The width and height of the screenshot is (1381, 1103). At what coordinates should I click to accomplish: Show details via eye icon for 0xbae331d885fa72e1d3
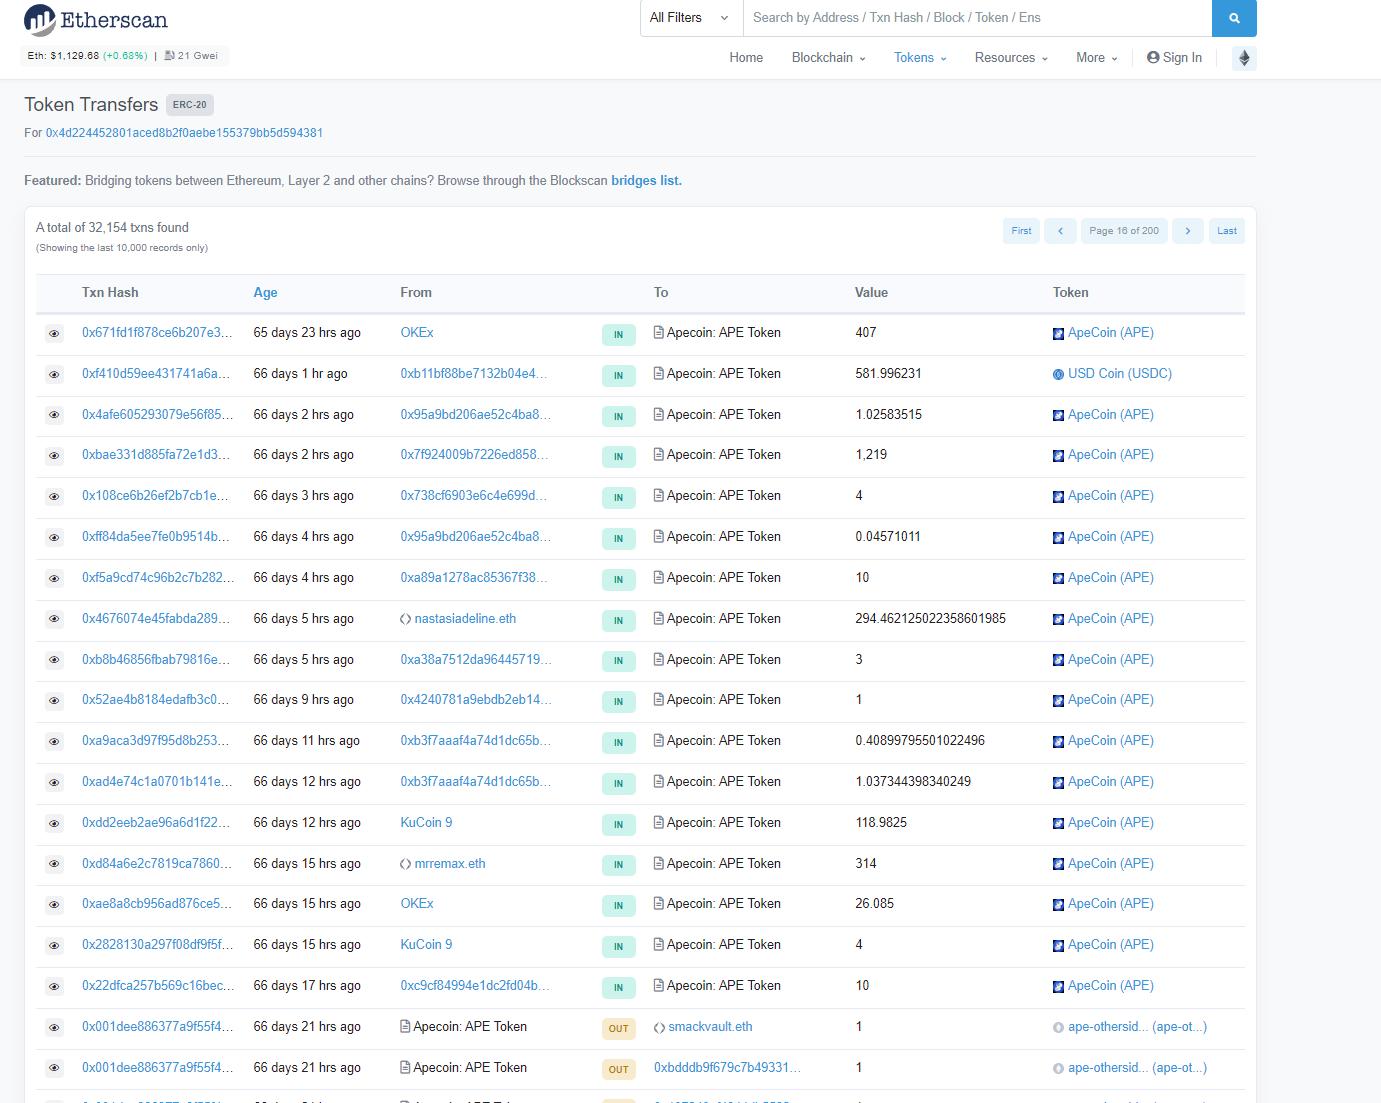pos(54,456)
